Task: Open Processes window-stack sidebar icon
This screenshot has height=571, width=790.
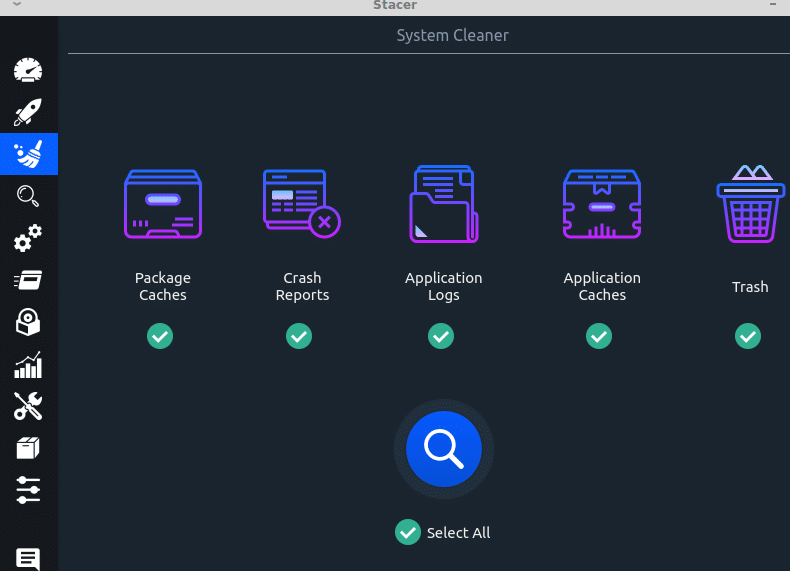Action: [28, 280]
